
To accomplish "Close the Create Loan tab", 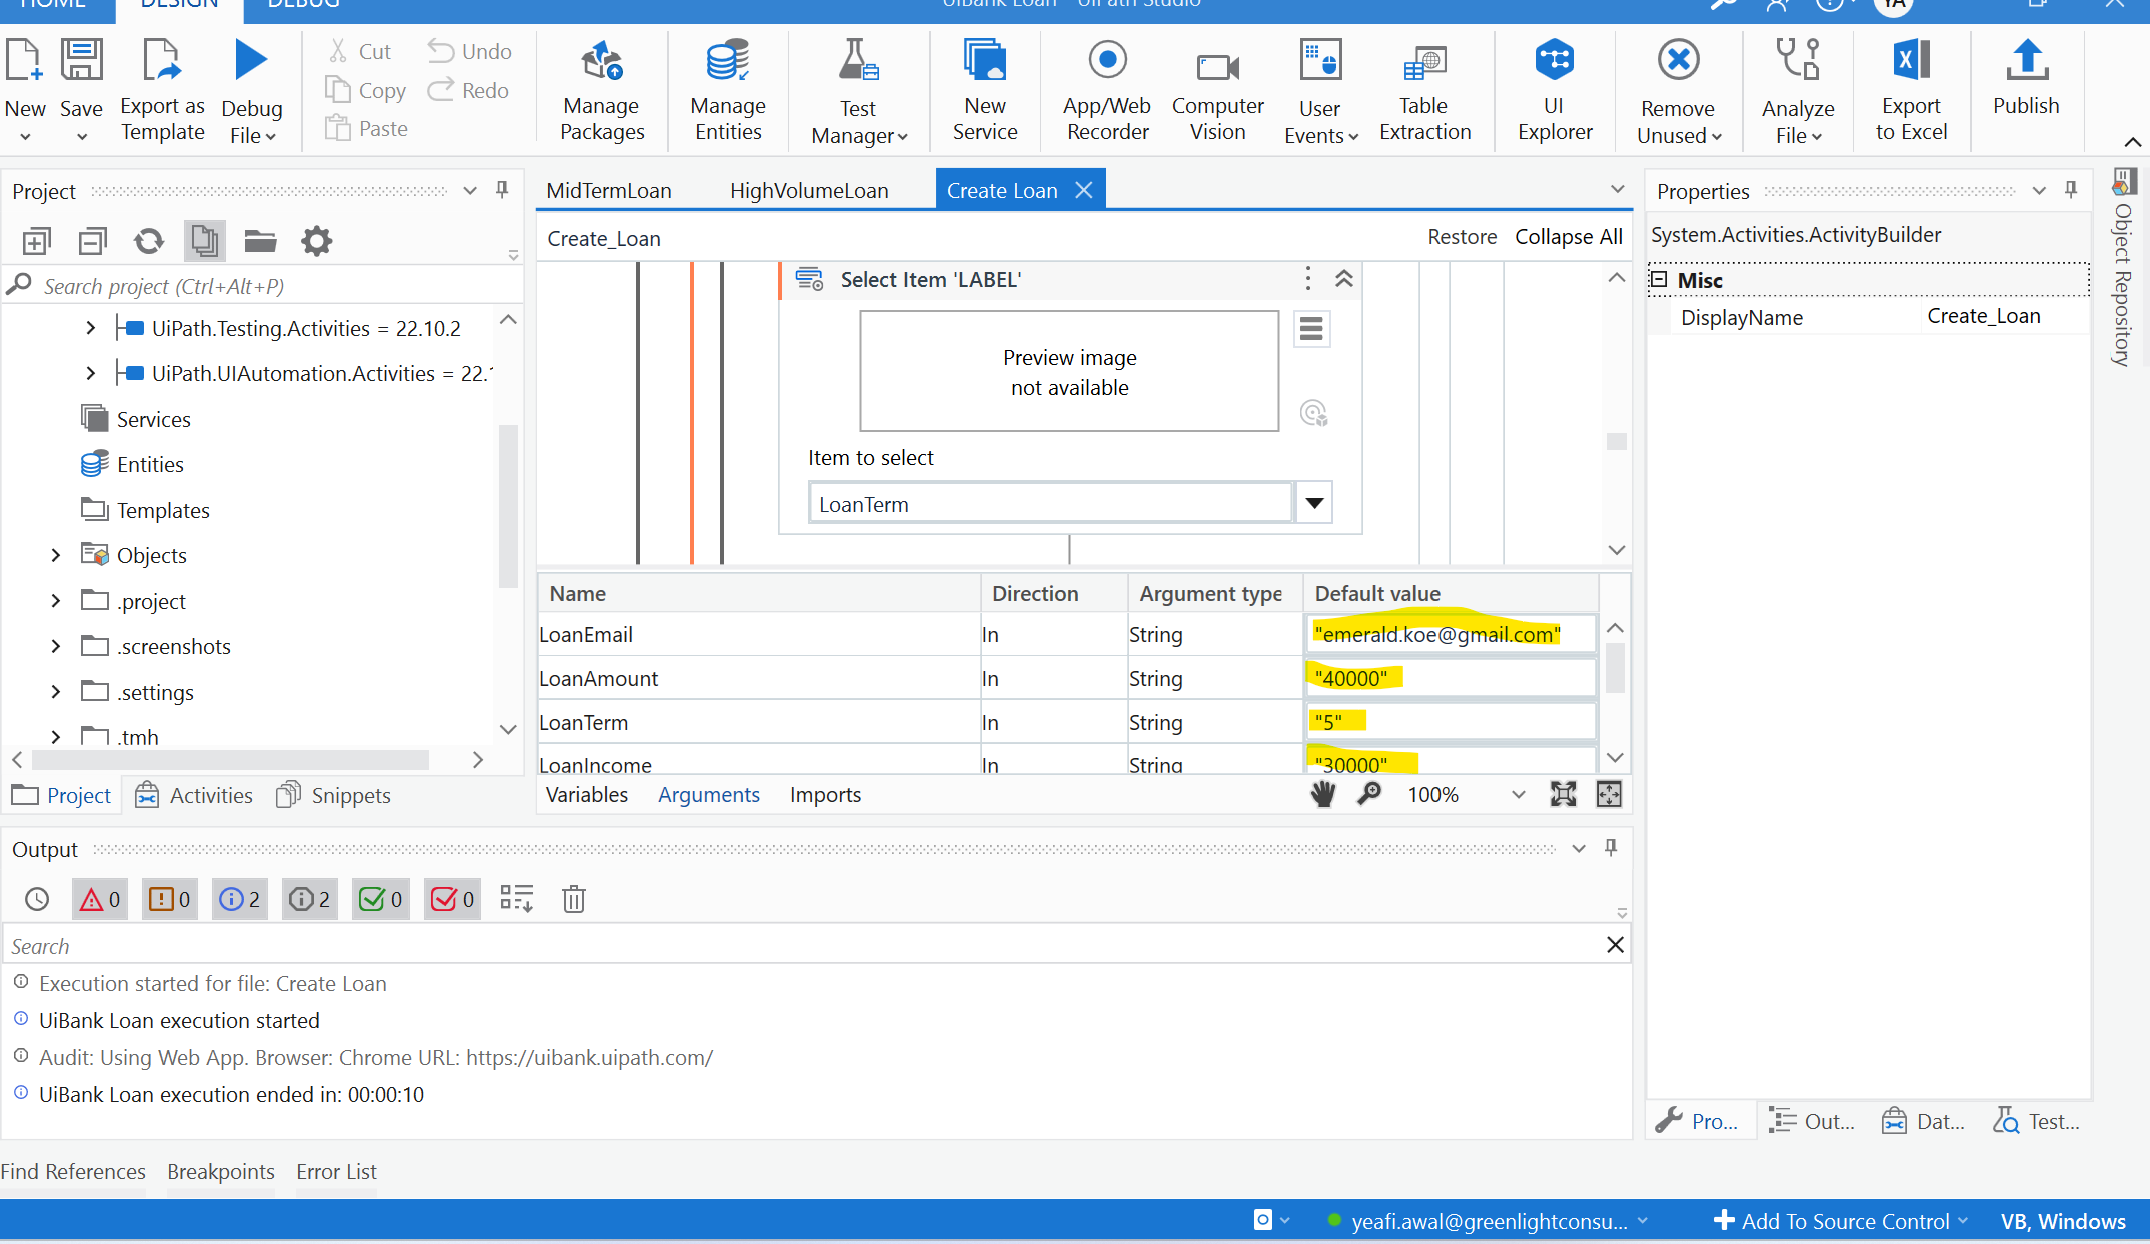I will coord(1084,190).
